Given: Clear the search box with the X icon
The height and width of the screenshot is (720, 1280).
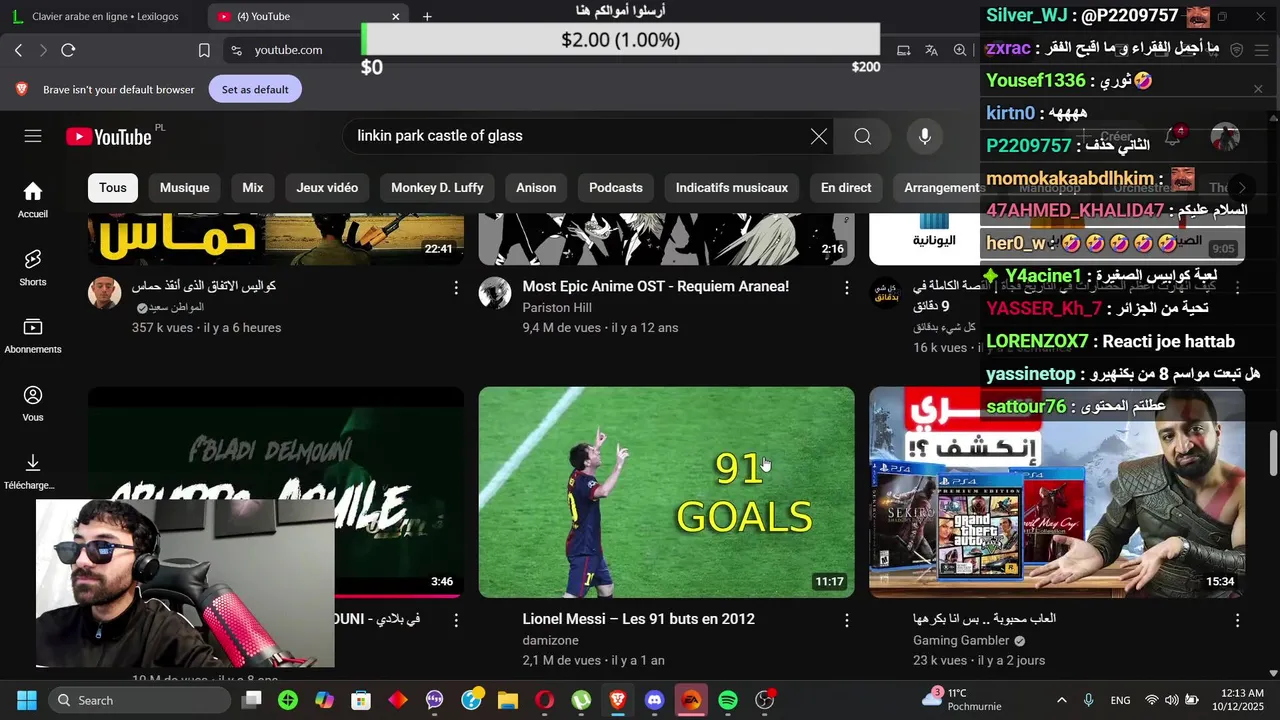Looking at the screenshot, I should (819, 137).
